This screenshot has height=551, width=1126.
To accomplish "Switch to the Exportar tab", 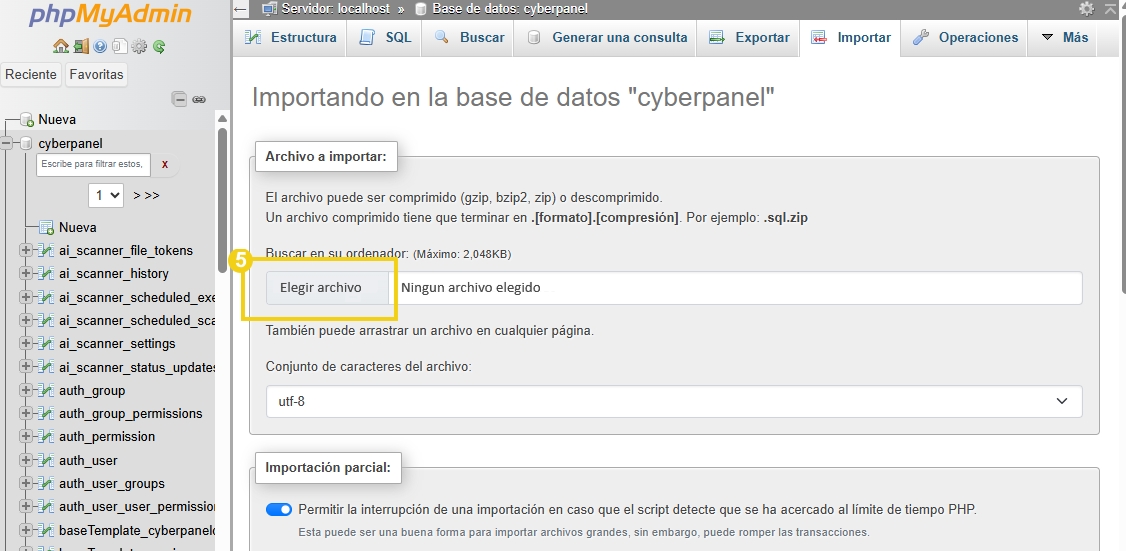I will click(x=748, y=37).
